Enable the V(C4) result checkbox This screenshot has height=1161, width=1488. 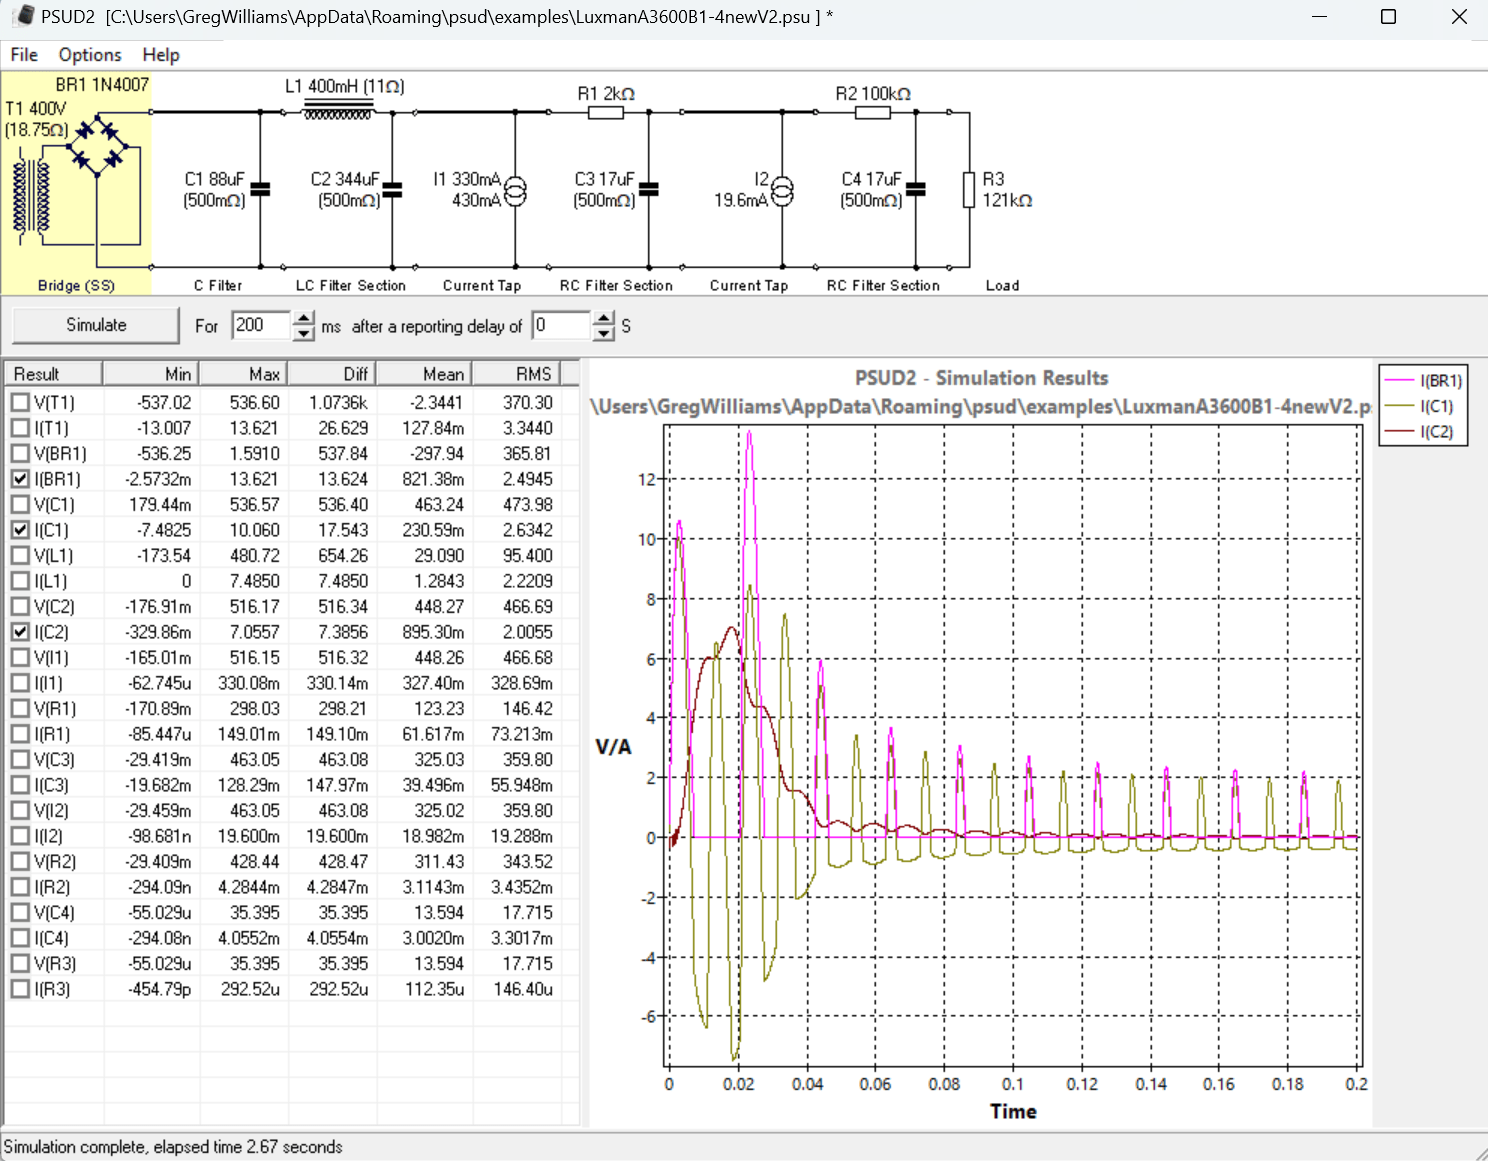pos(20,912)
